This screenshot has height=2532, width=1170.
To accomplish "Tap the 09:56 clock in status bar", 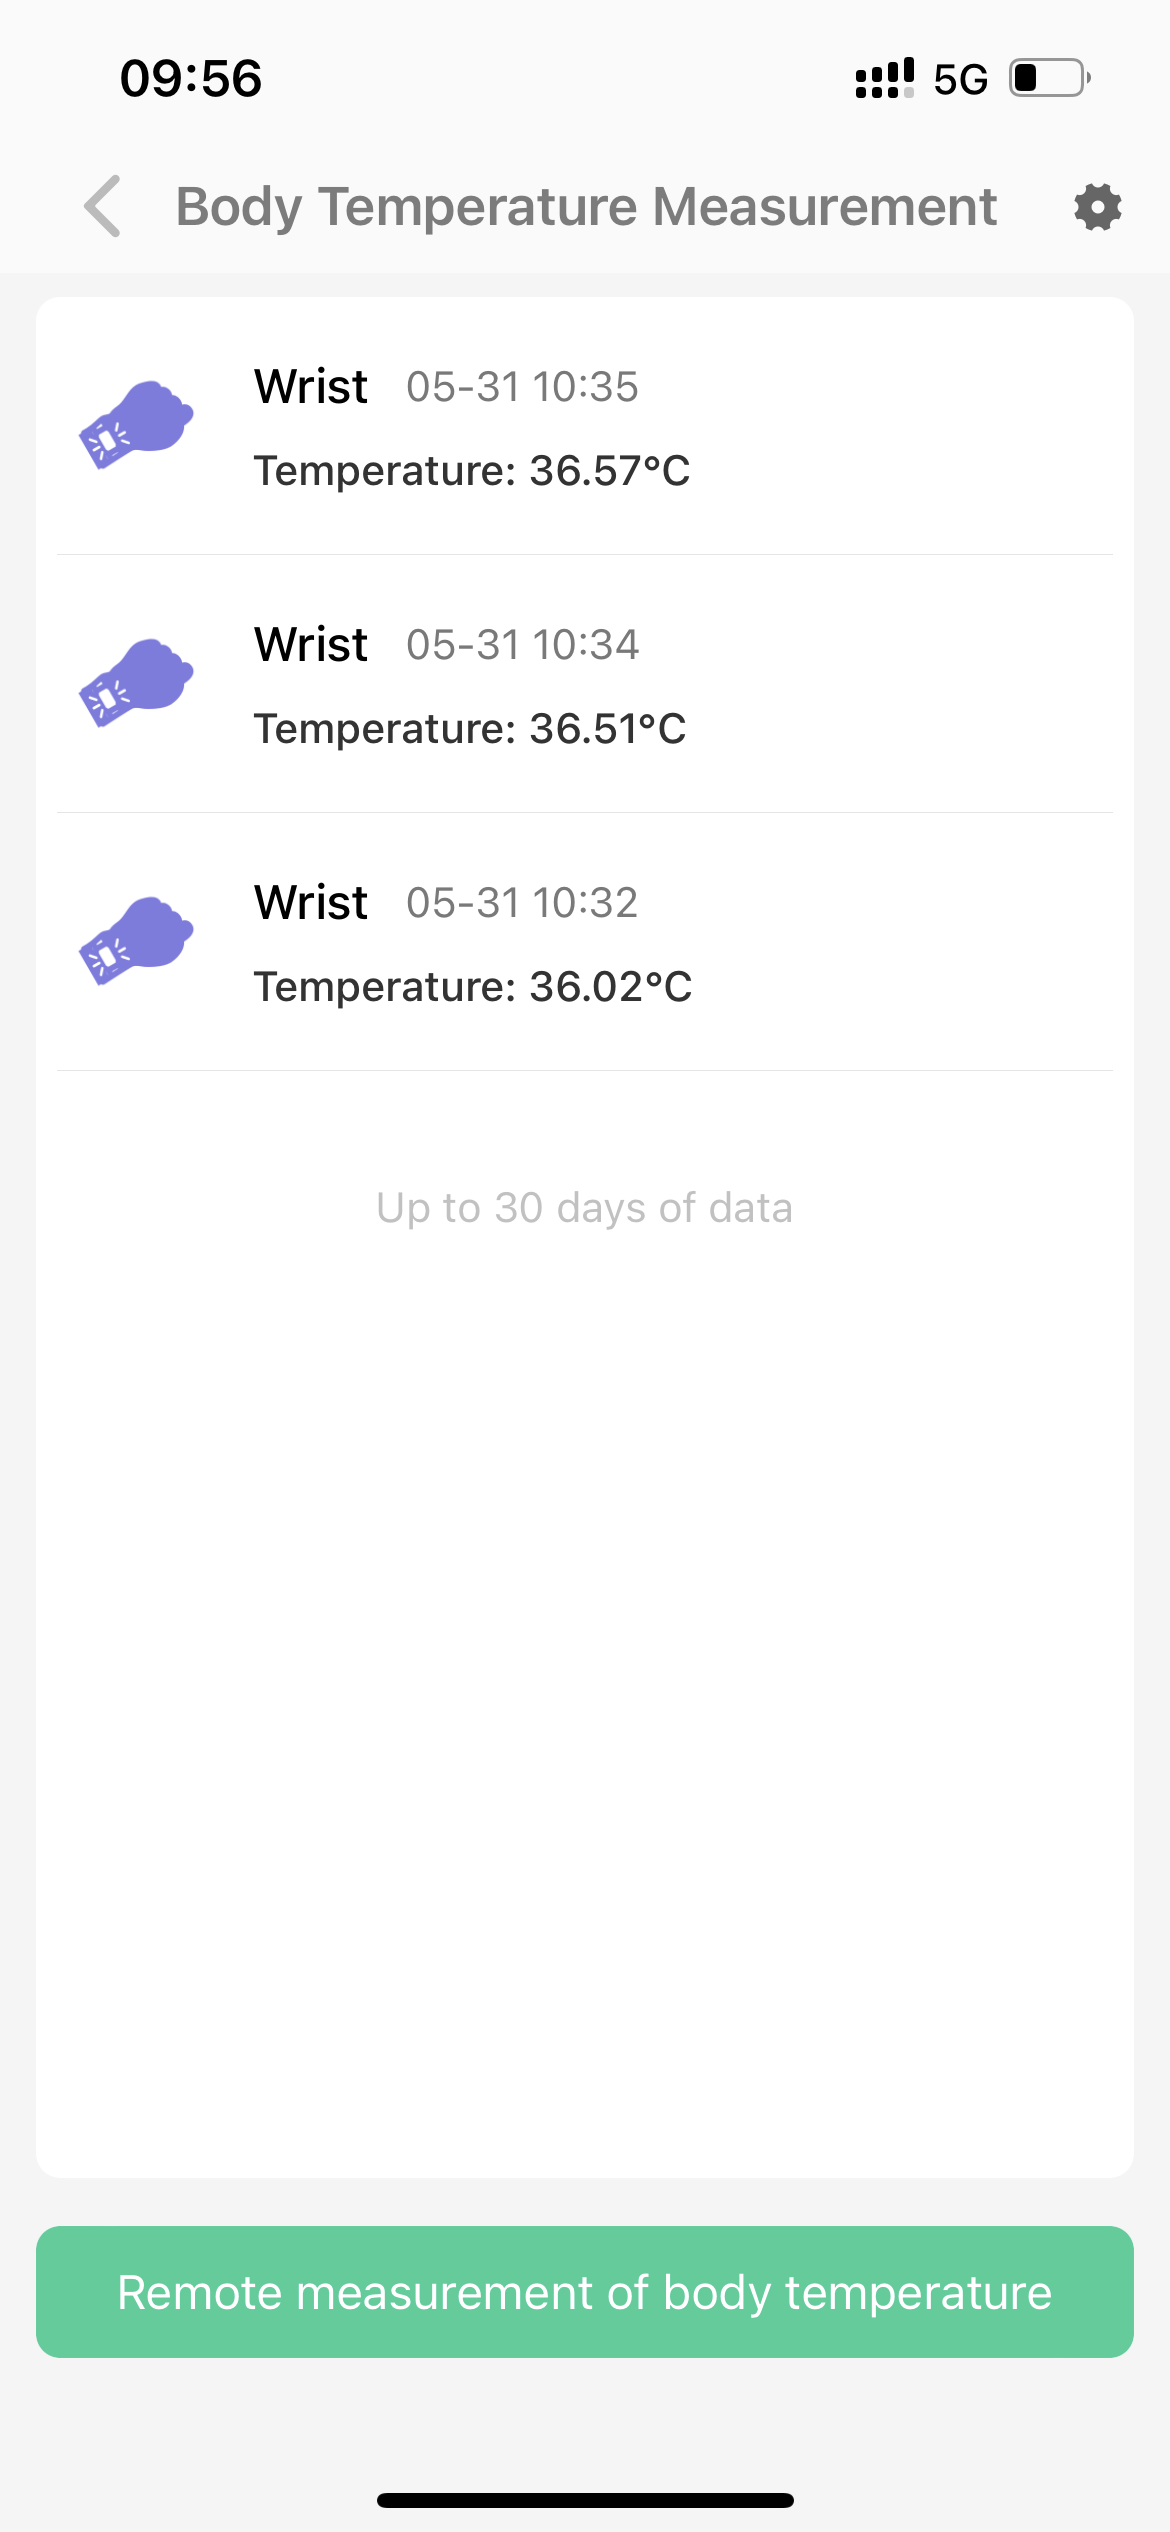I will click(x=191, y=78).
